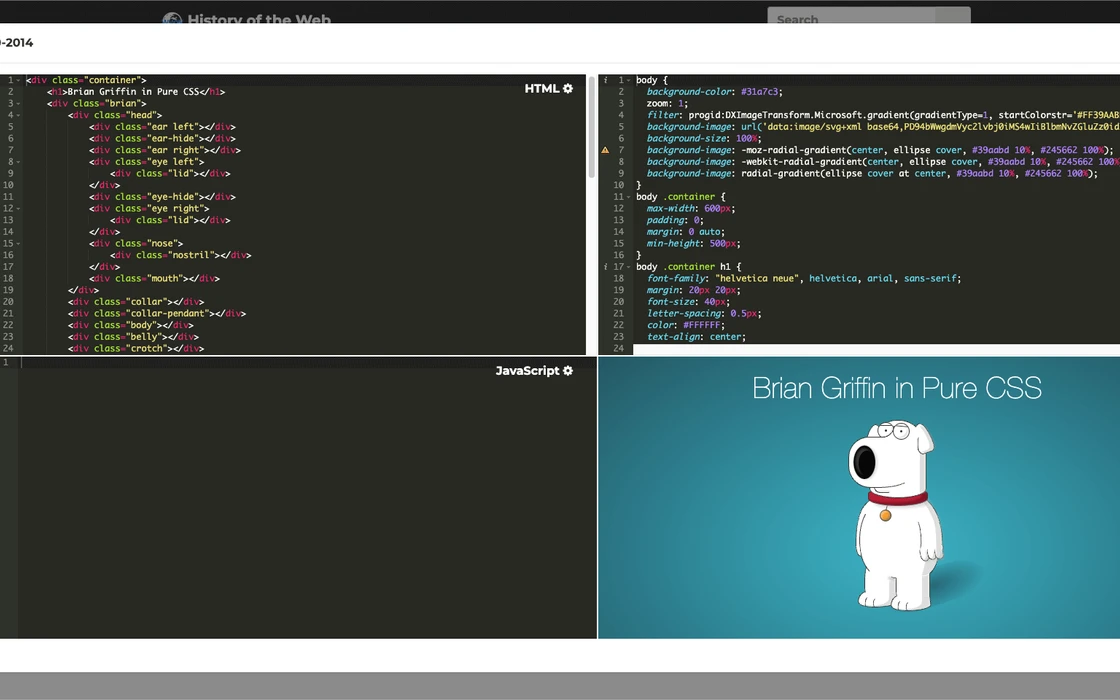Fold the eye right div on HTML line 12
The height and width of the screenshot is (700, 1120).
(x=19, y=209)
